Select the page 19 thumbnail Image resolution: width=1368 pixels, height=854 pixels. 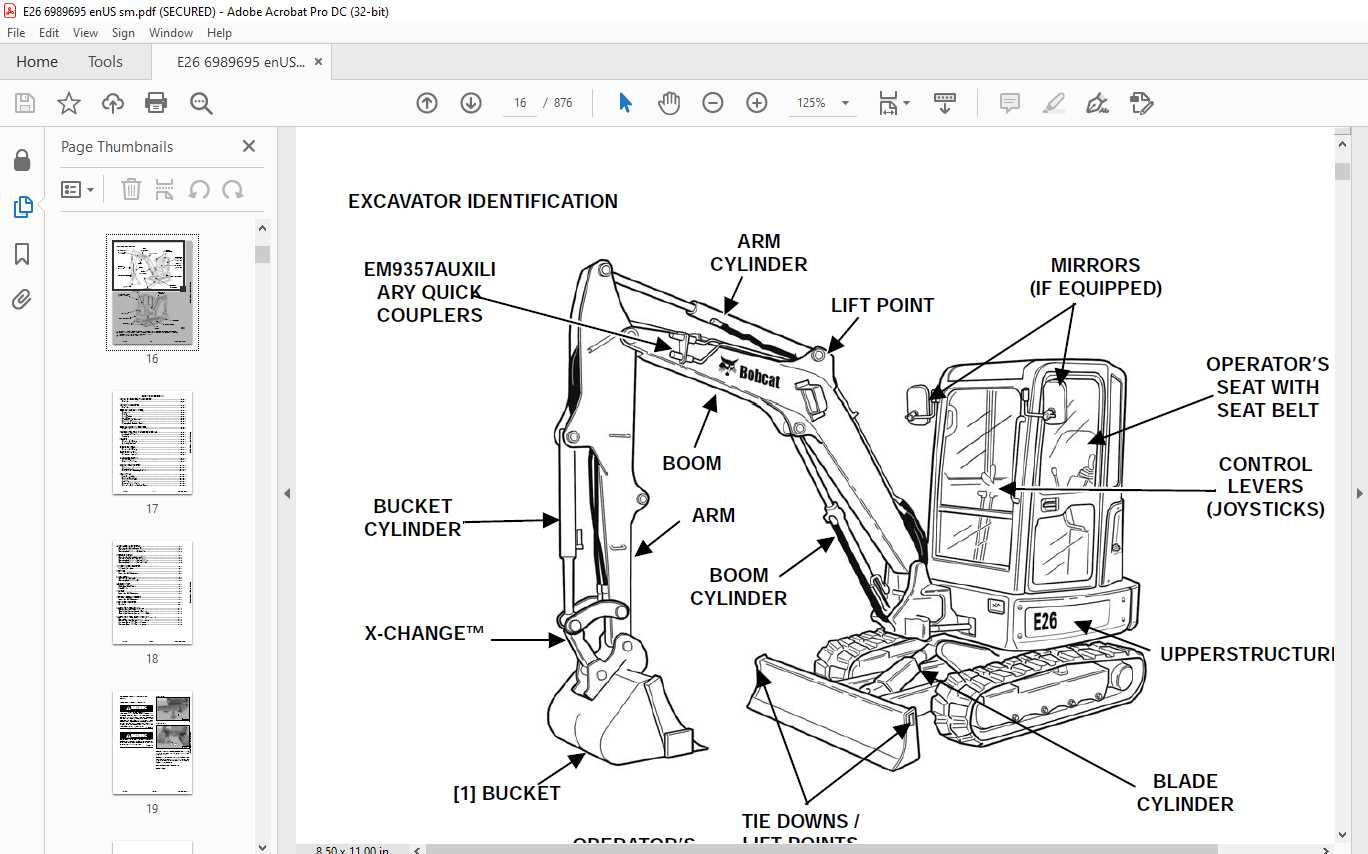click(152, 743)
